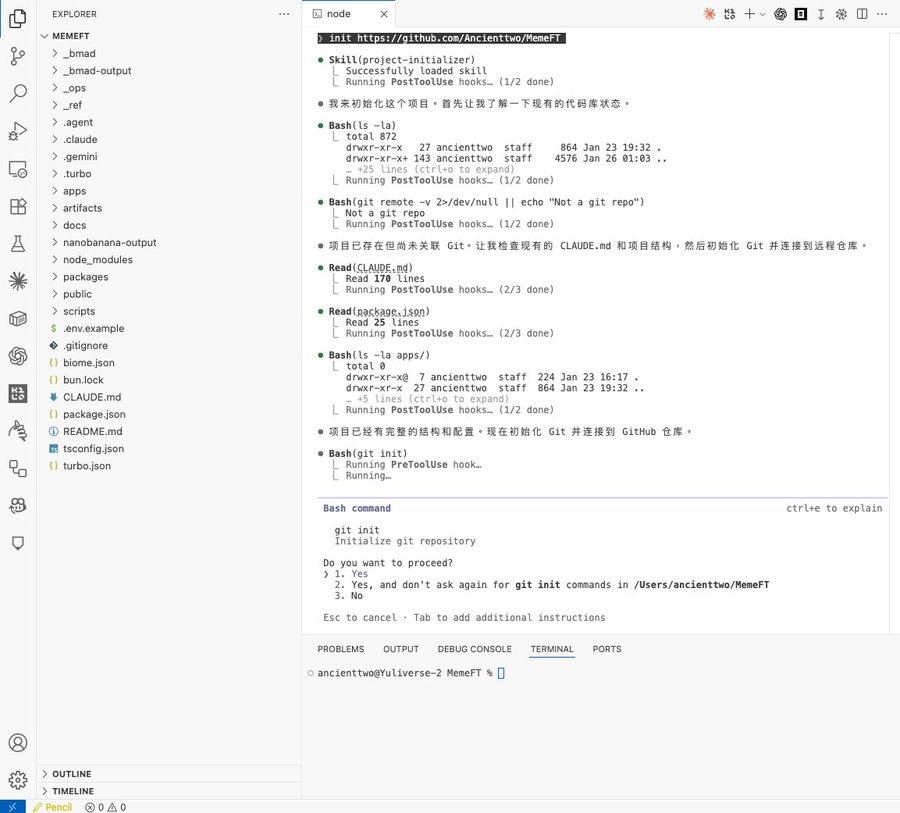The width and height of the screenshot is (900, 813).
Task: Open the .gitignore file
Action: coord(169,346)
